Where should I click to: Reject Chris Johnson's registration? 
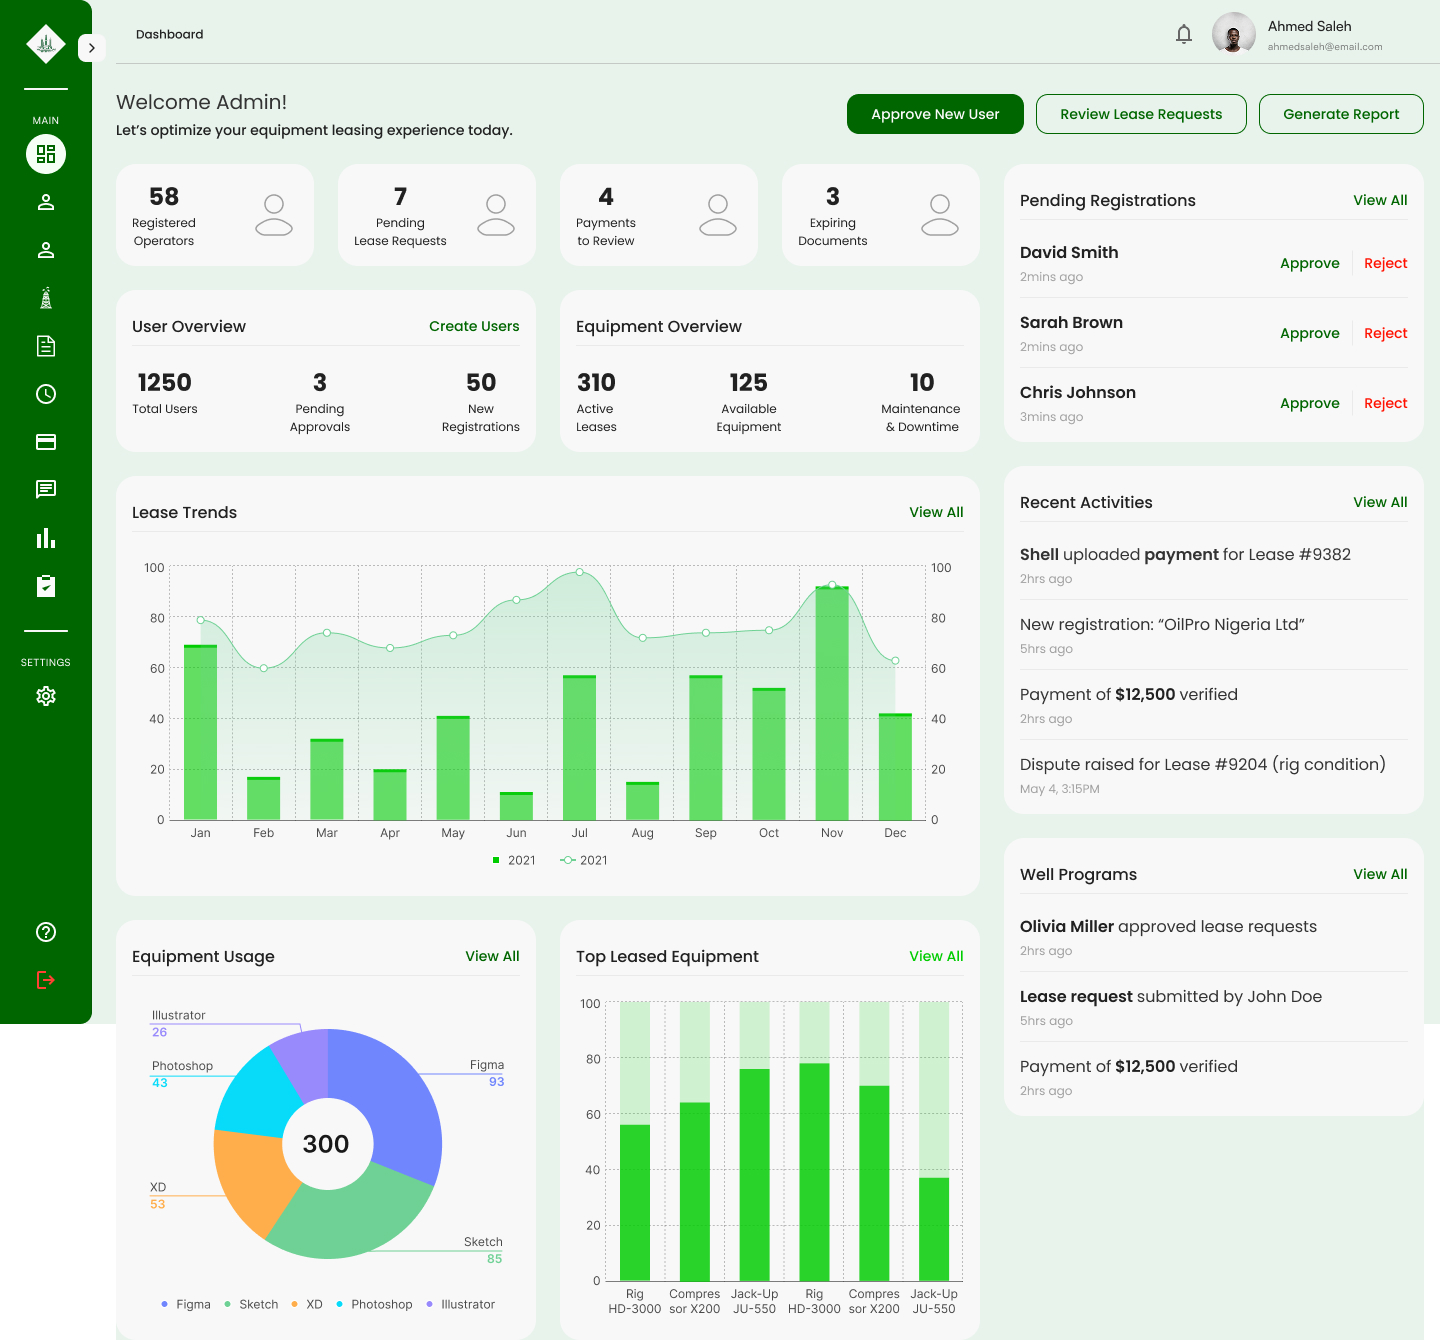pyautogui.click(x=1385, y=403)
